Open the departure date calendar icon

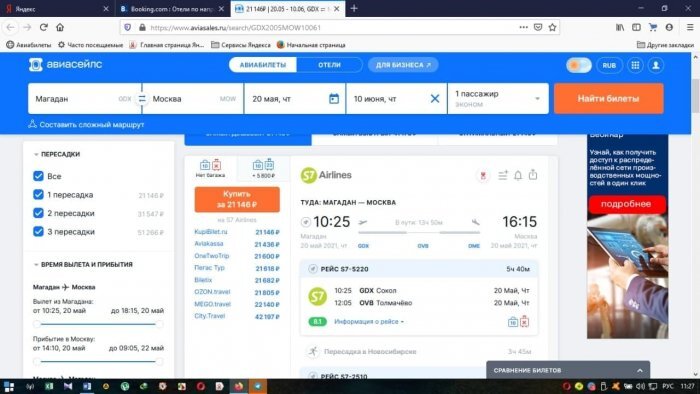click(x=334, y=99)
